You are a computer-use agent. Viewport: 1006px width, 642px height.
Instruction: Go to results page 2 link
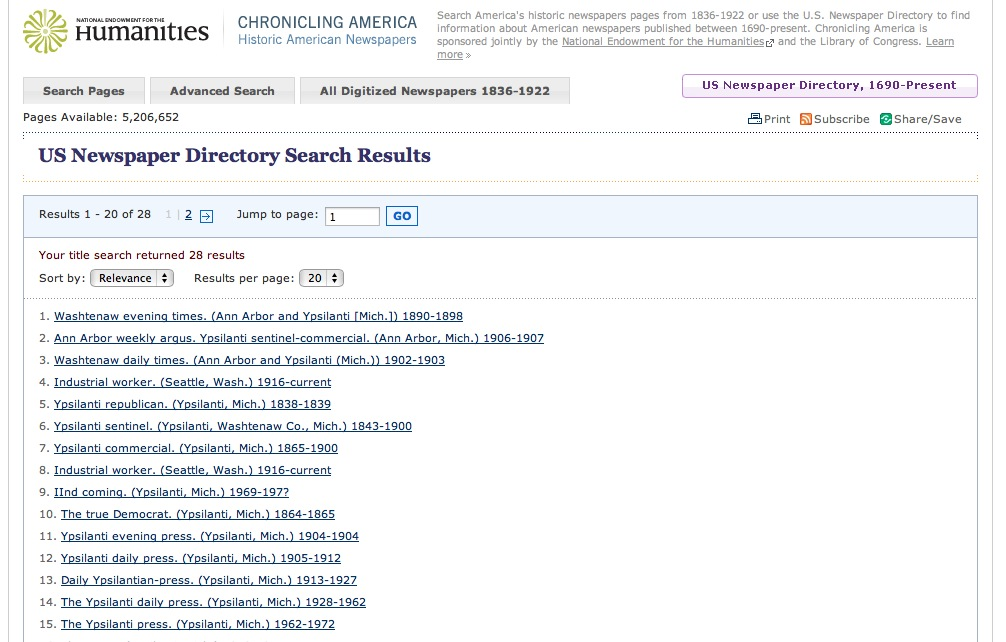point(188,214)
